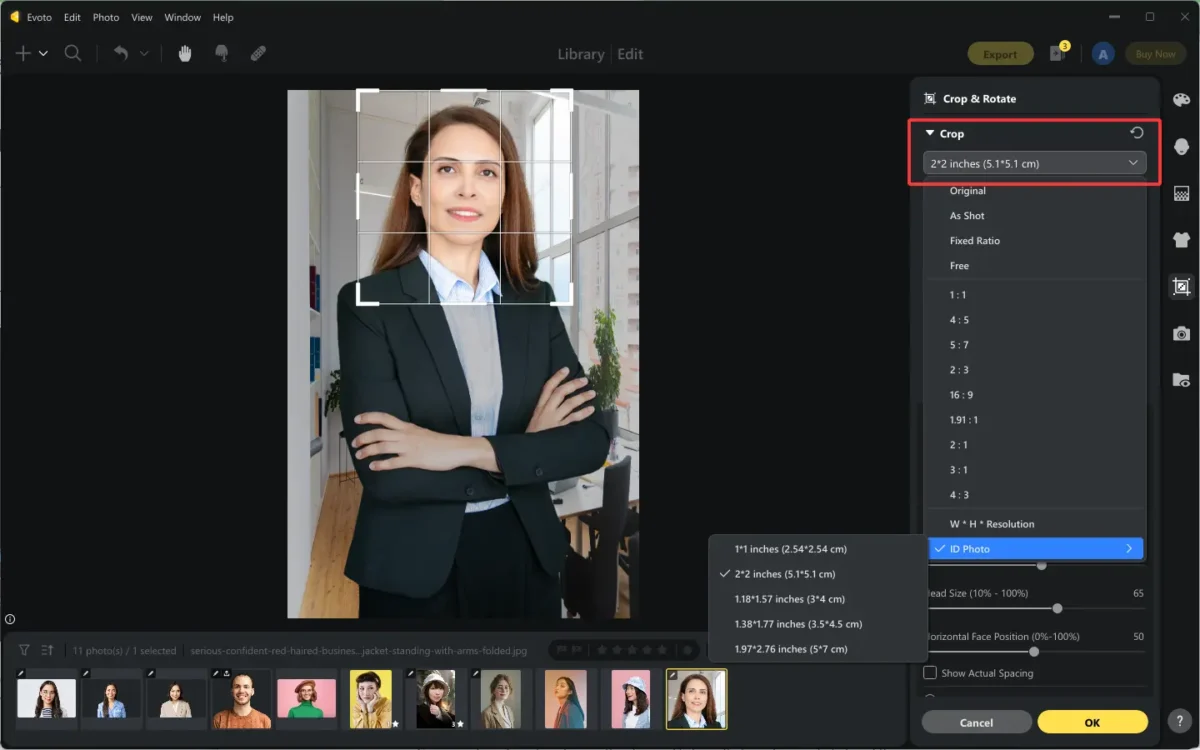Open the color palette adjustments panel
1200x750 pixels.
click(1182, 100)
